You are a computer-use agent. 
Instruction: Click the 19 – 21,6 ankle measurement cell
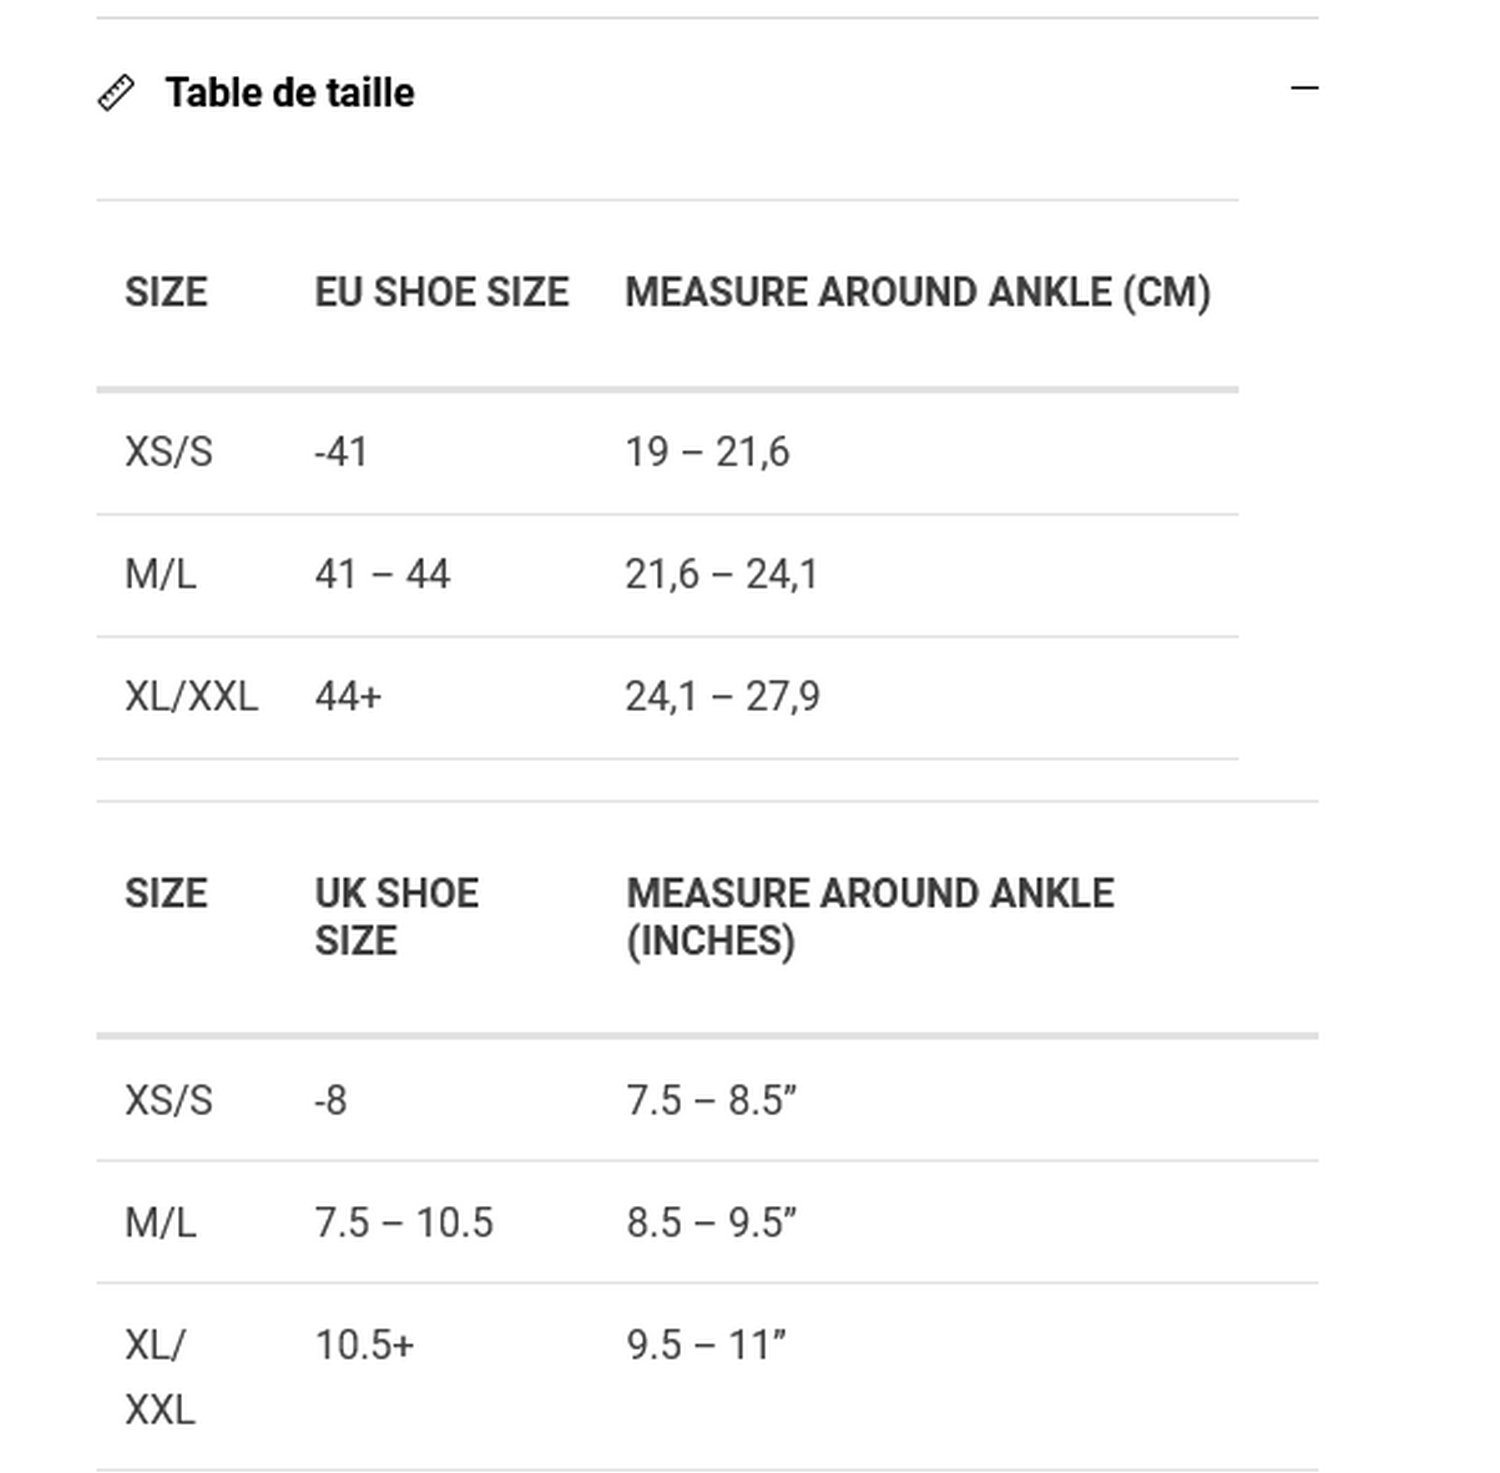(x=707, y=453)
